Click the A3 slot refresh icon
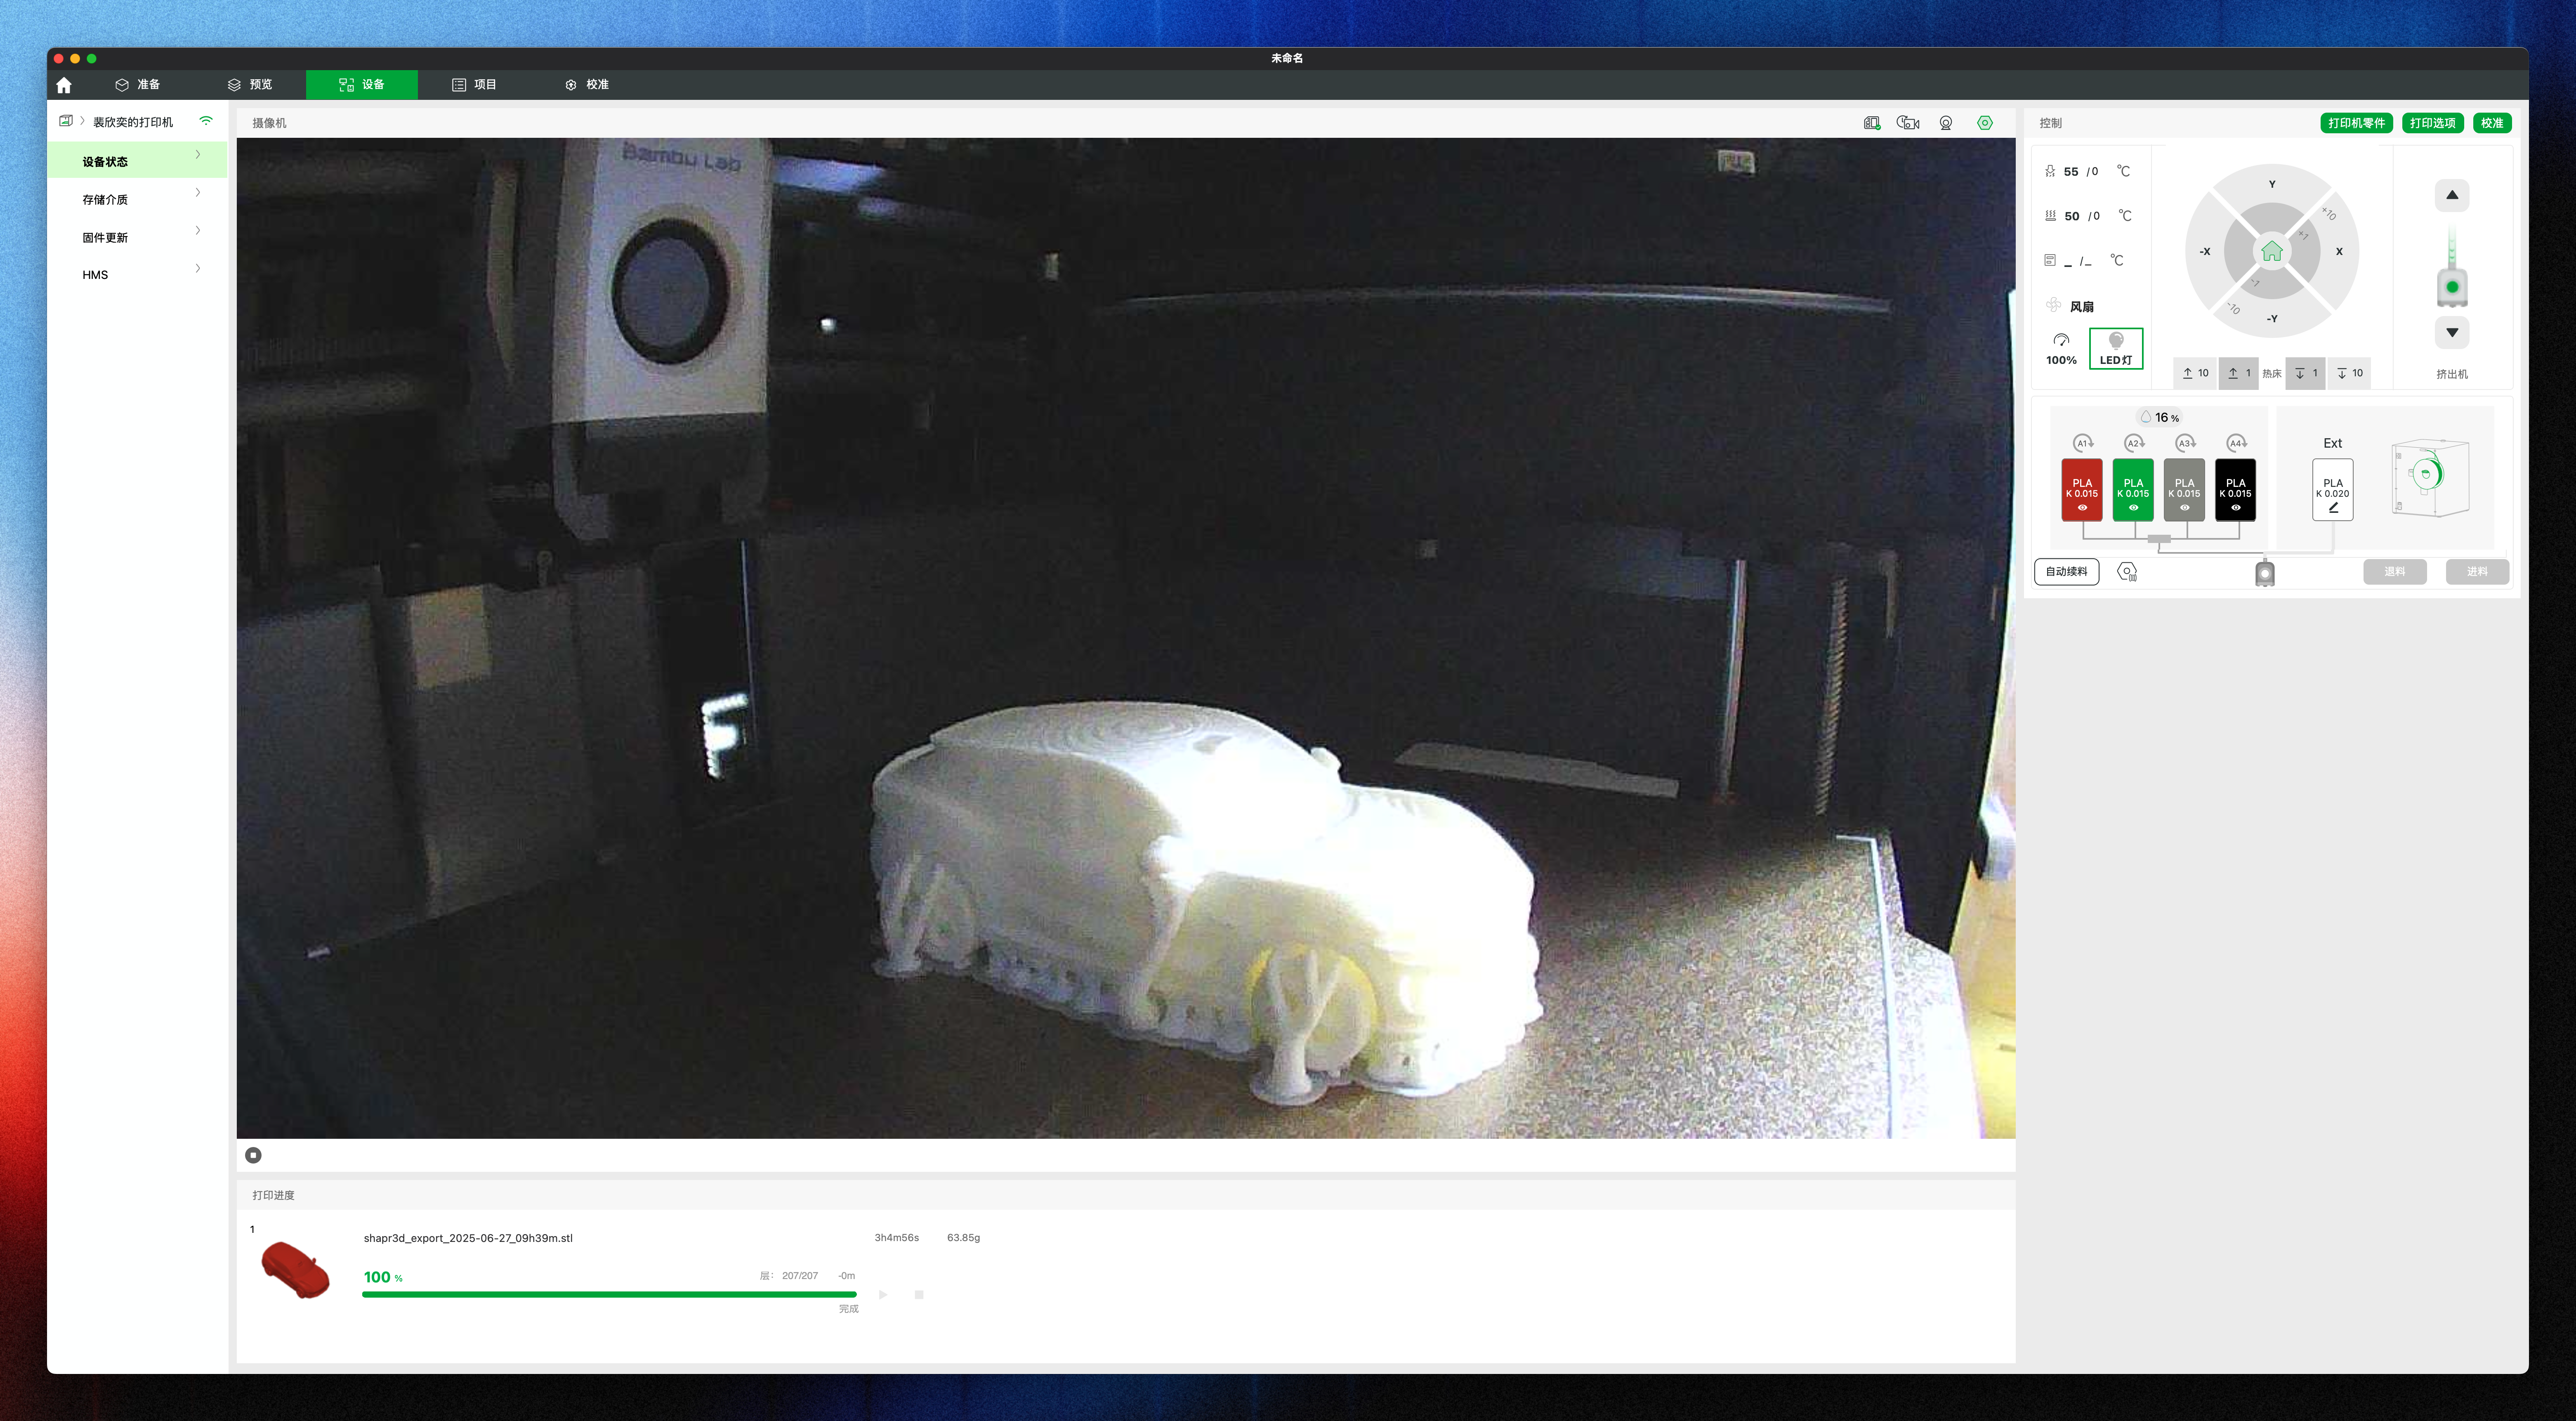Image resolution: width=2576 pixels, height=1421 pixels. pos(2185,443)
